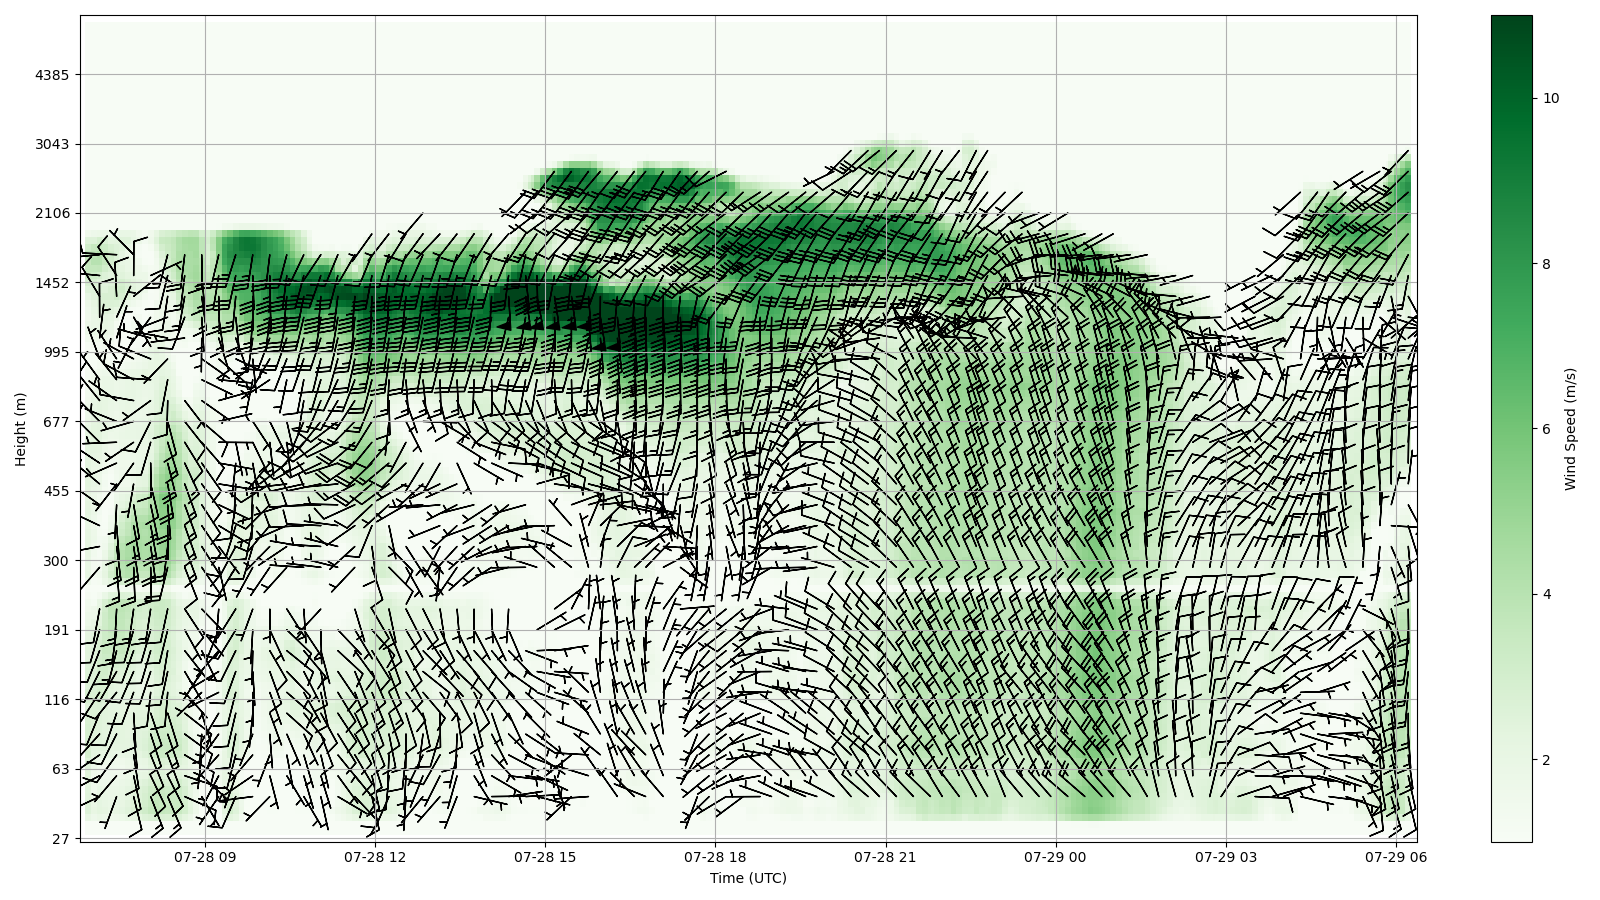Select the 07-28 18 time tick label
The image size is (1600, 900).
[715, 857]
